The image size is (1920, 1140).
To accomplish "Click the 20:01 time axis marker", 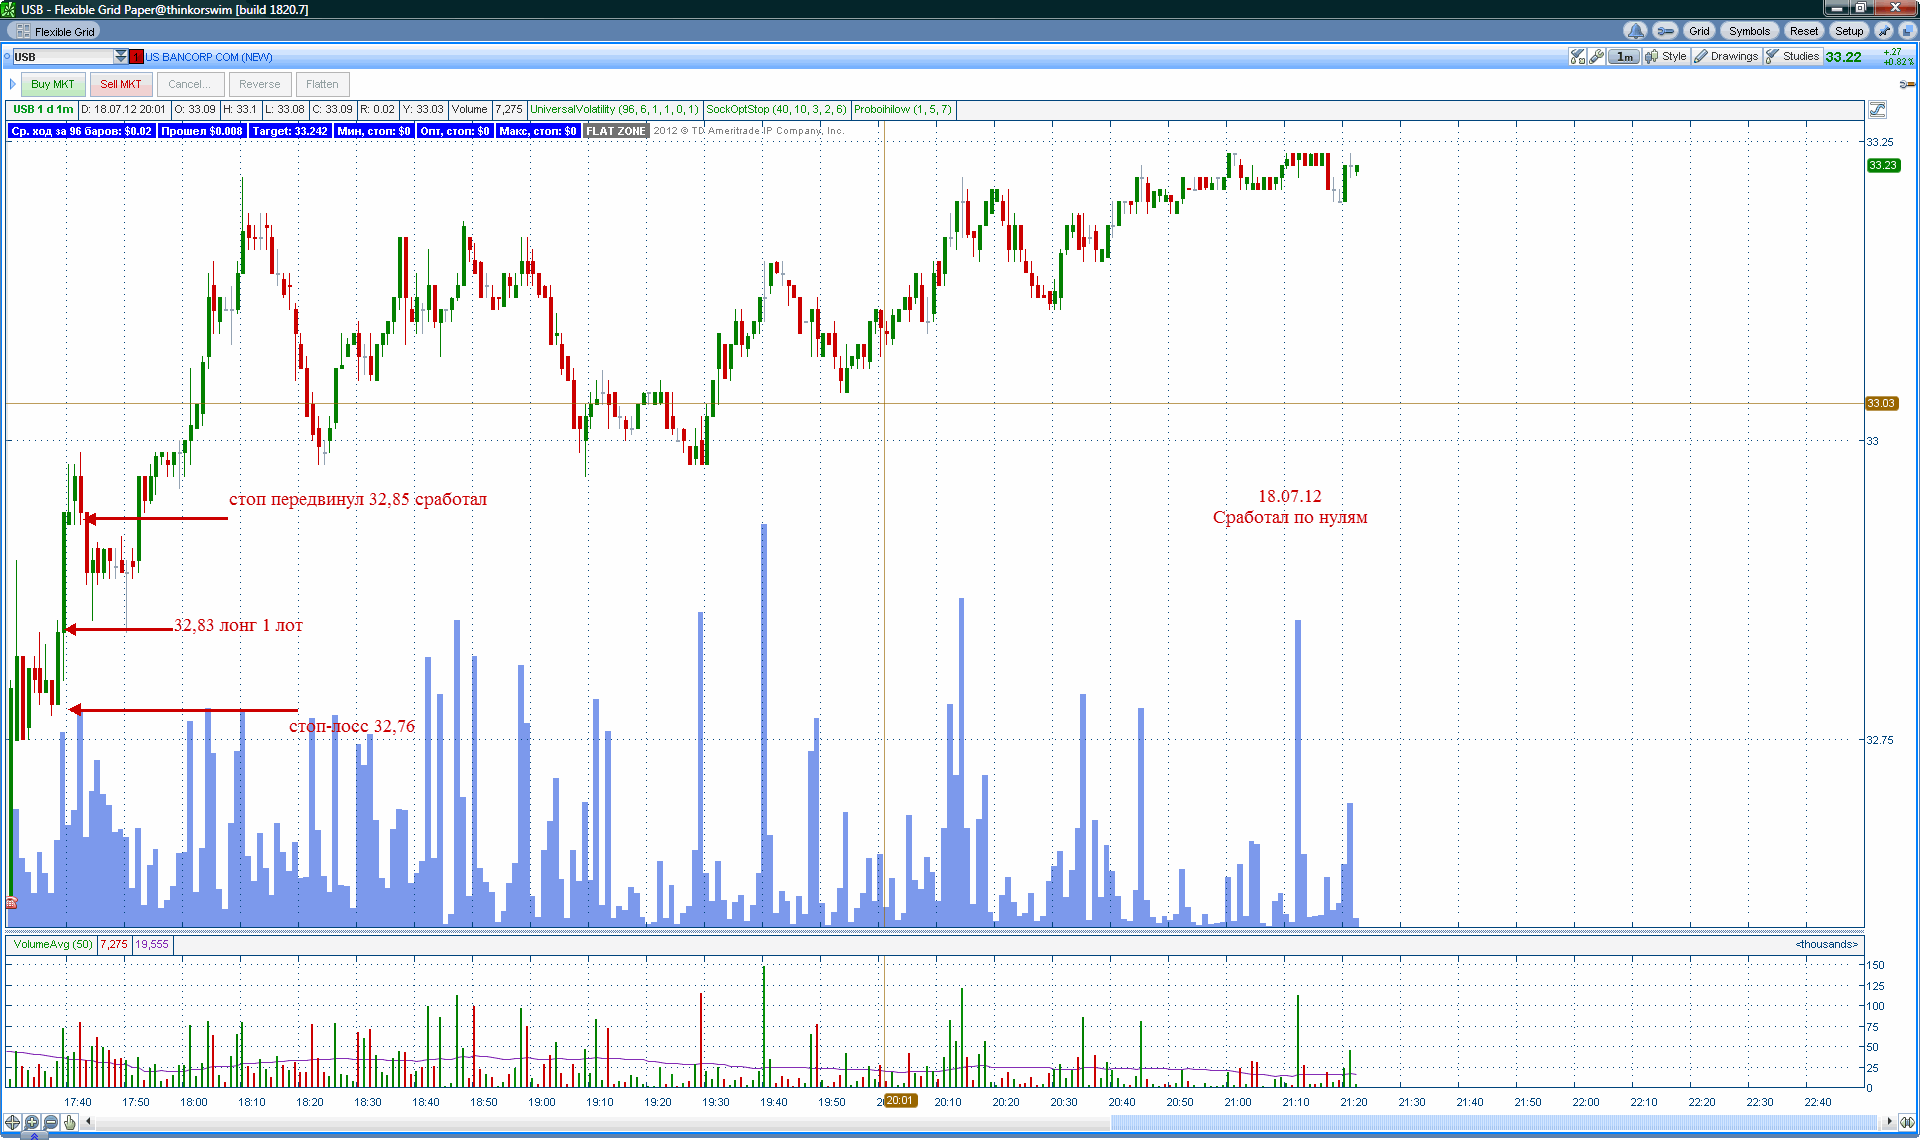I will [900, 1101].
